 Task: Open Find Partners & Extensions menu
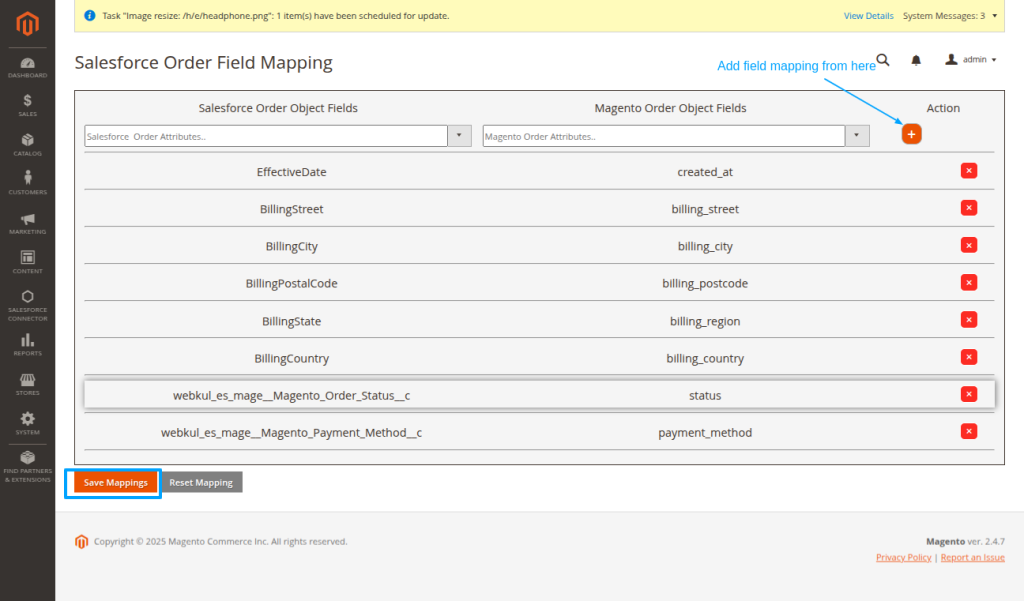tap(27, 467)
